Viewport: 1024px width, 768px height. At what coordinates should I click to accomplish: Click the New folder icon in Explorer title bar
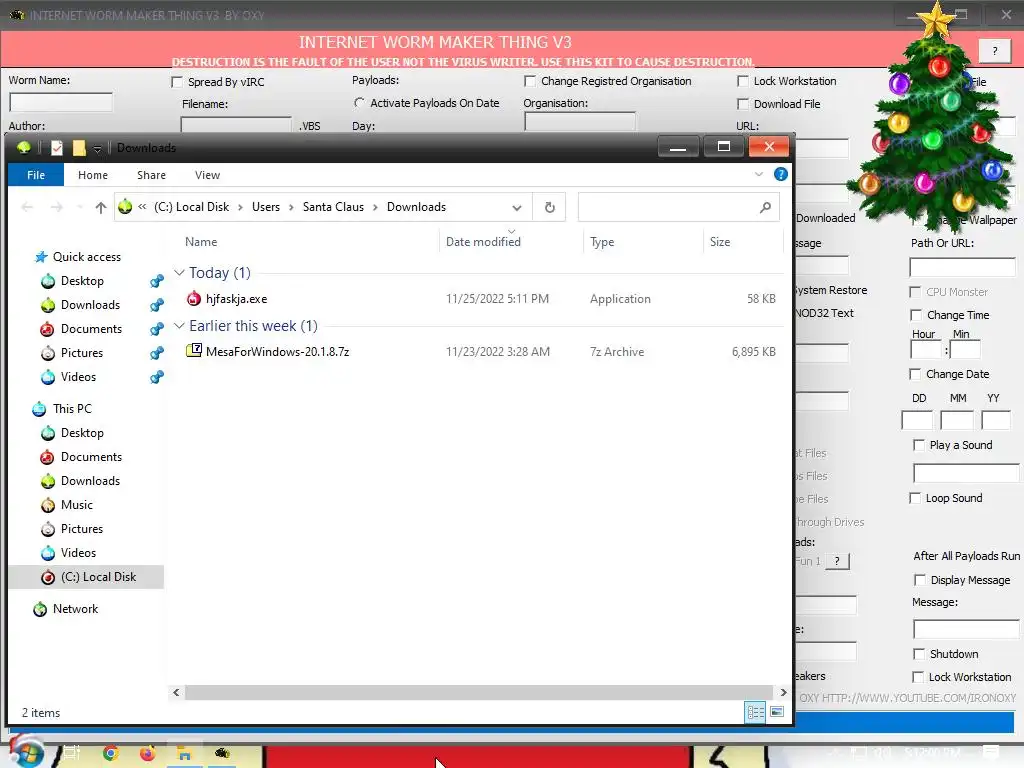click(x=79, y=148)
